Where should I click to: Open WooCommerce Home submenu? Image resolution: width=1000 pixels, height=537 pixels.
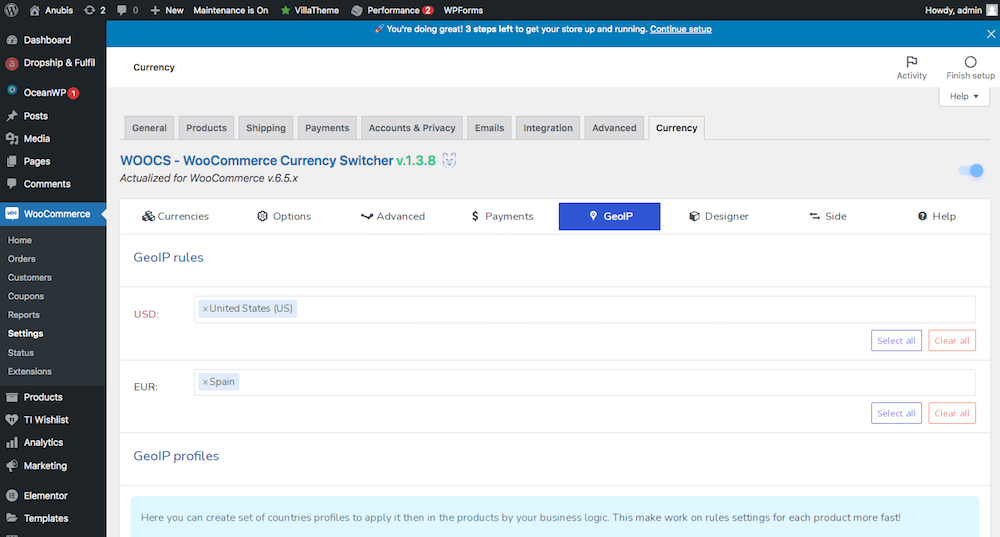coord(20,240)
